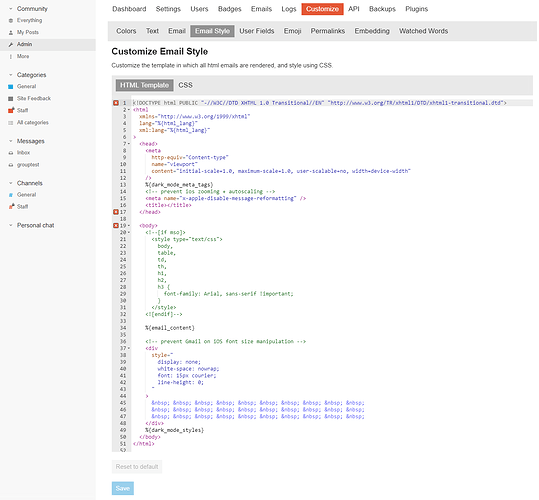Fold the div tag at line 37
The image size is (539, 500).
coord(129,348)
